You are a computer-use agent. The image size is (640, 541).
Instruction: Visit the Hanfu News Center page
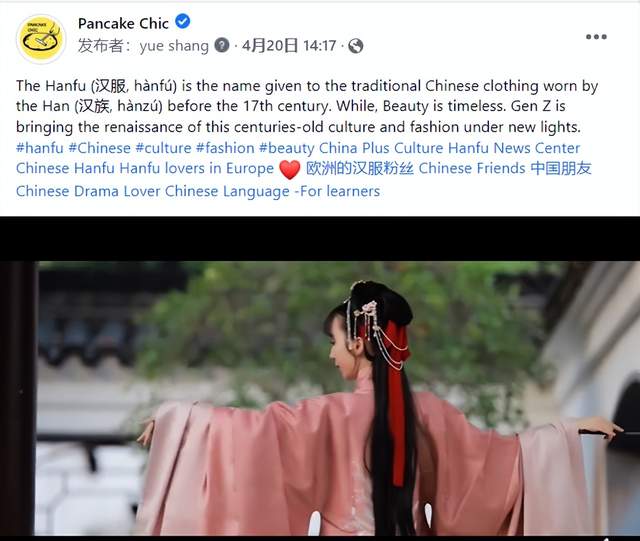[x=514, y=148]
